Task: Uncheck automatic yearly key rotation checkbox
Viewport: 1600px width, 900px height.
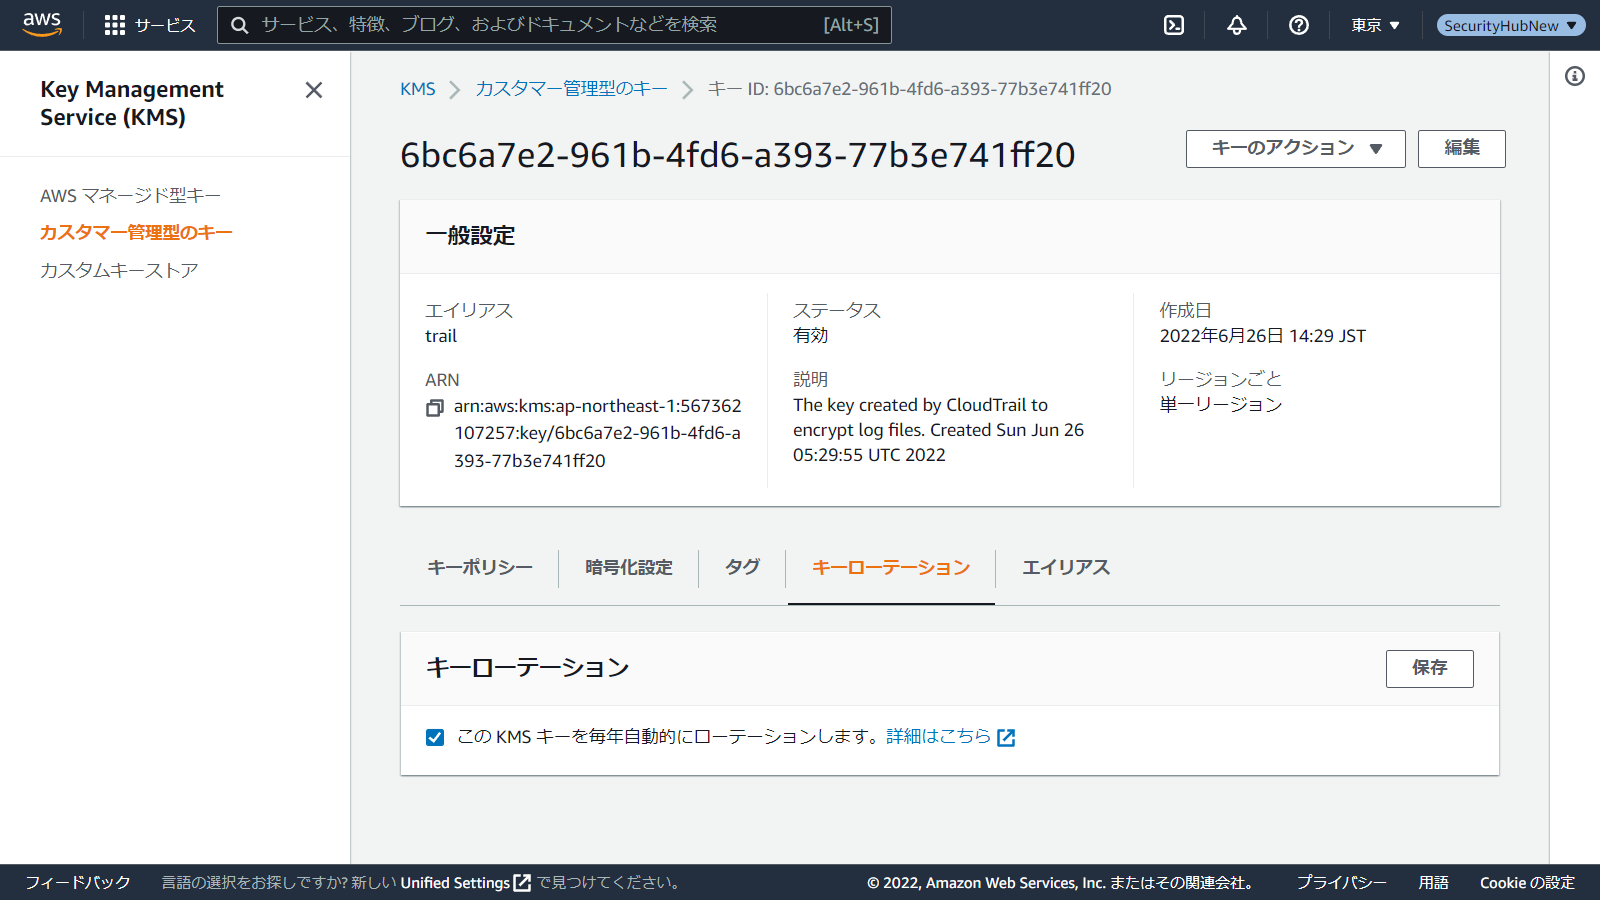Action: pos(435,738)
